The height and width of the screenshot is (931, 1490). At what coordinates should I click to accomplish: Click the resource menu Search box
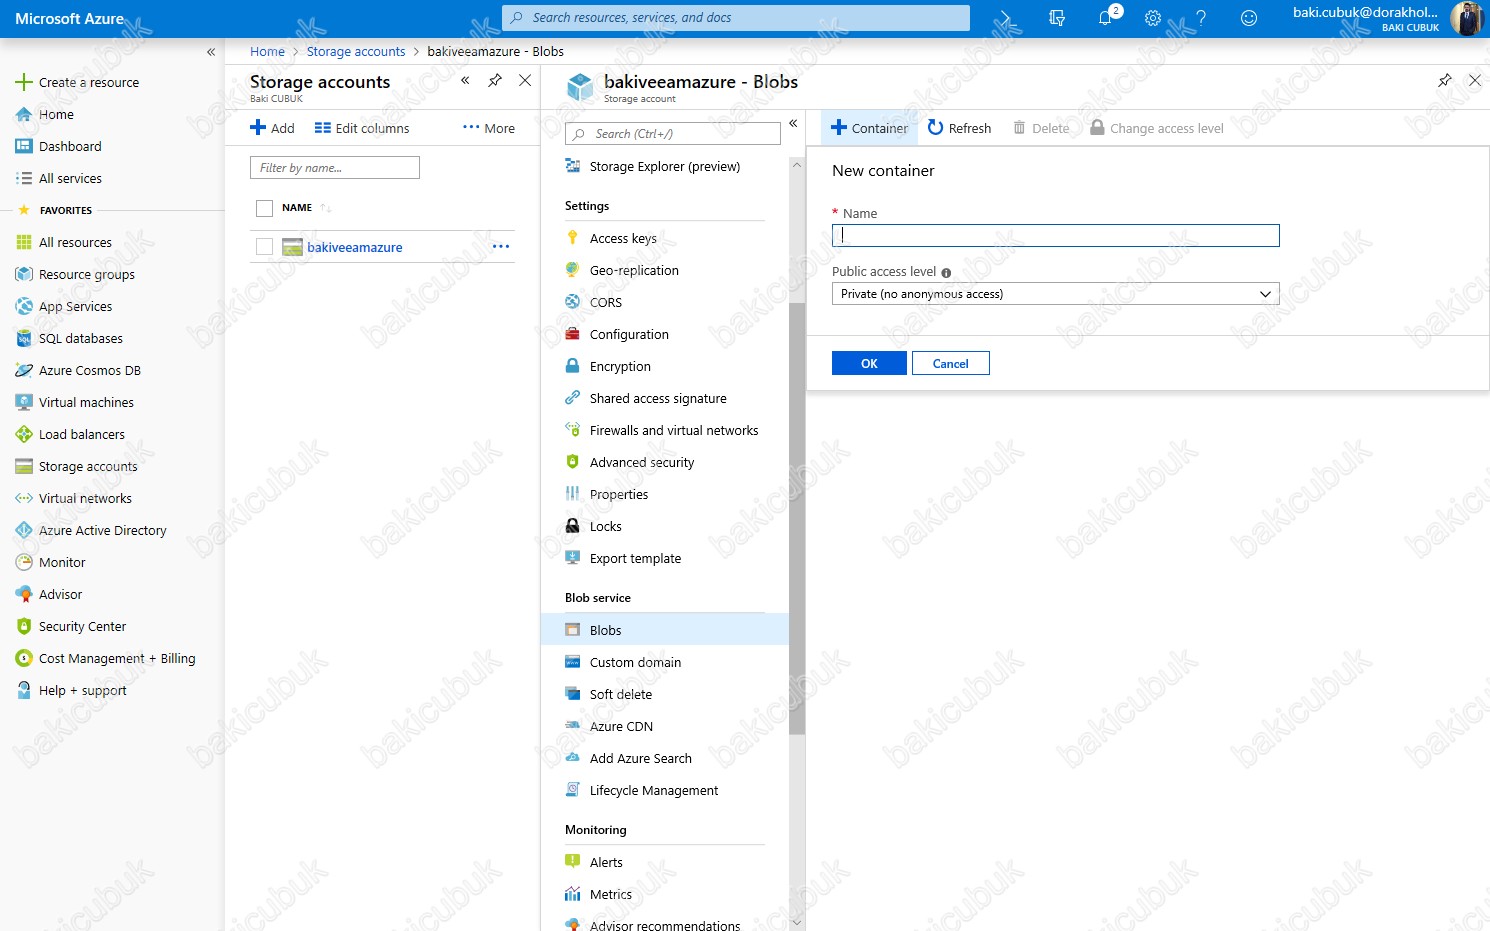[672, 134]
